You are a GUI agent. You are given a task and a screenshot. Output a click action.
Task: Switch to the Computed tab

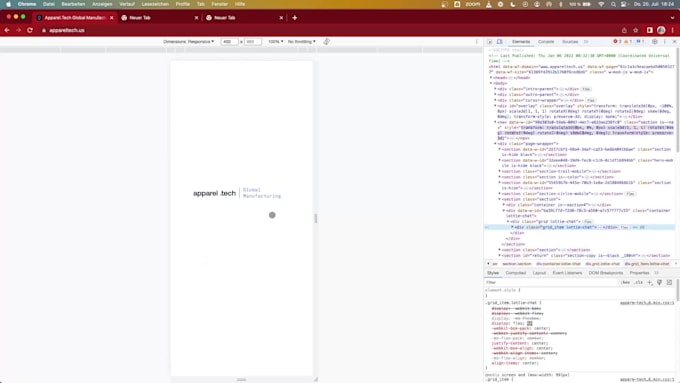pyautogui.click(x=516, y=273)
